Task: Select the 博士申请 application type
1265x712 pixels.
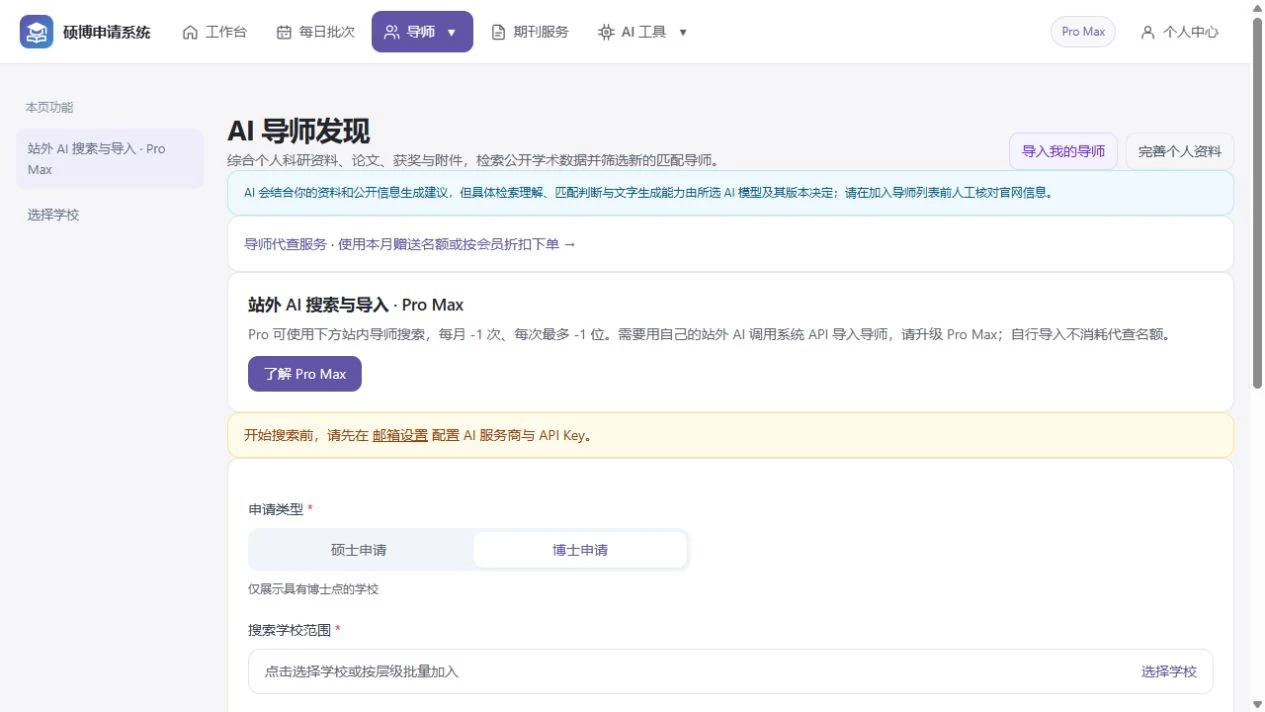Action: [580, 550]
